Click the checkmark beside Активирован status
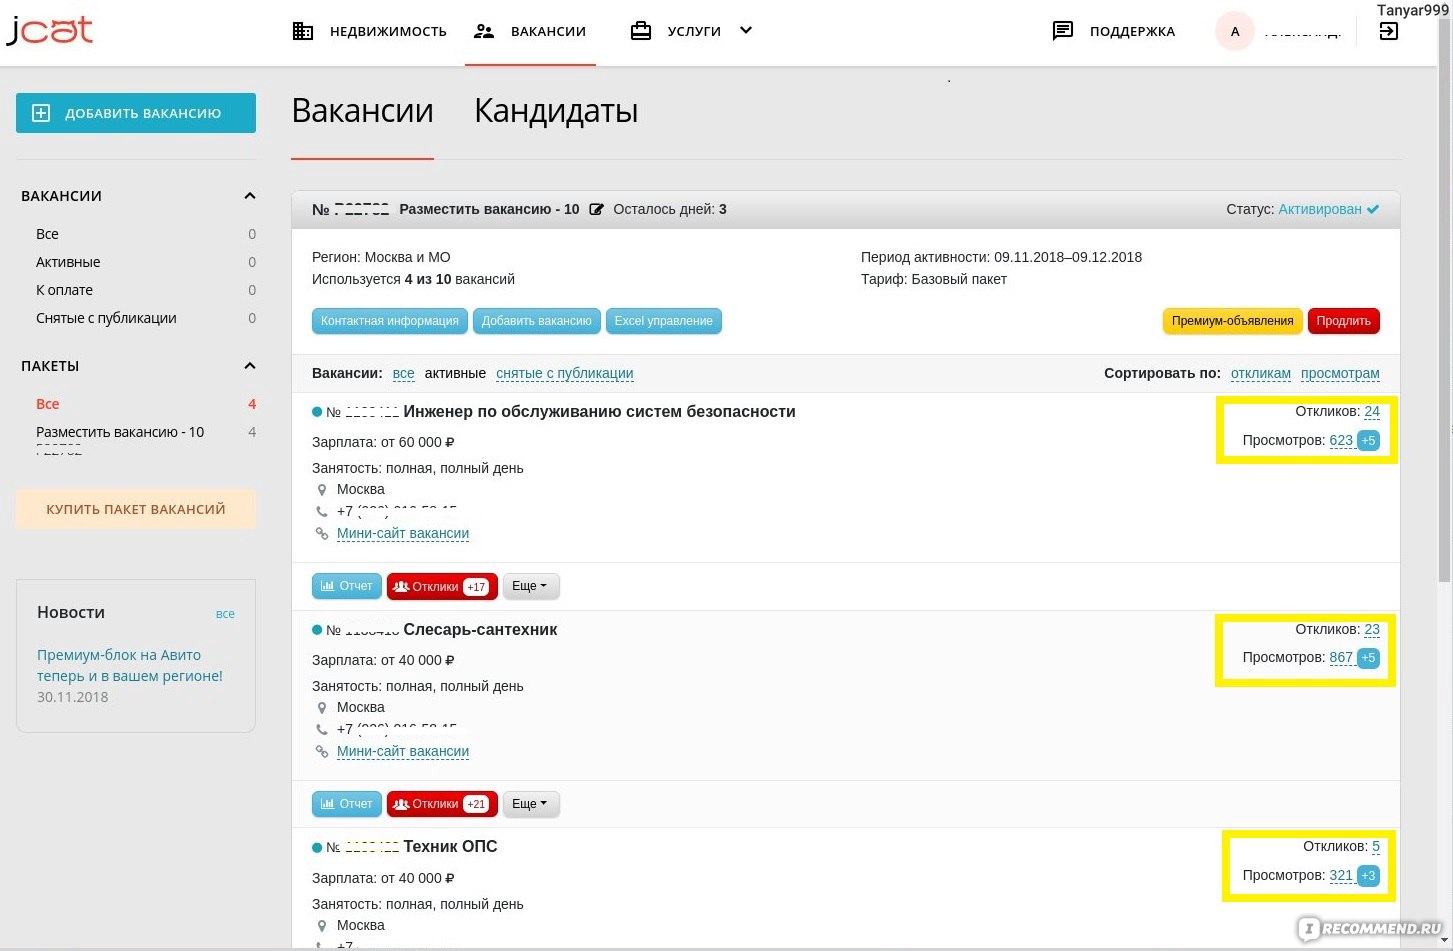 pos(1373,210)
